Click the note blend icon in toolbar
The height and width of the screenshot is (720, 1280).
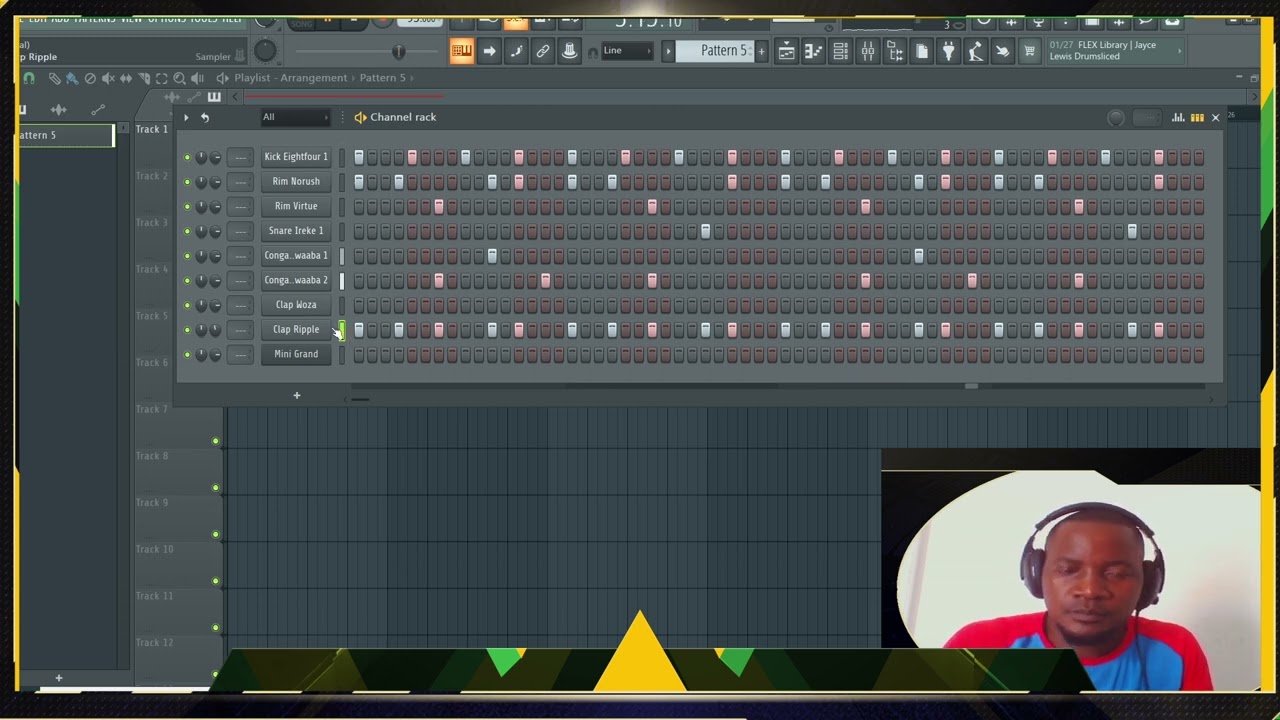pyautogui.click(x=516, y=51)
